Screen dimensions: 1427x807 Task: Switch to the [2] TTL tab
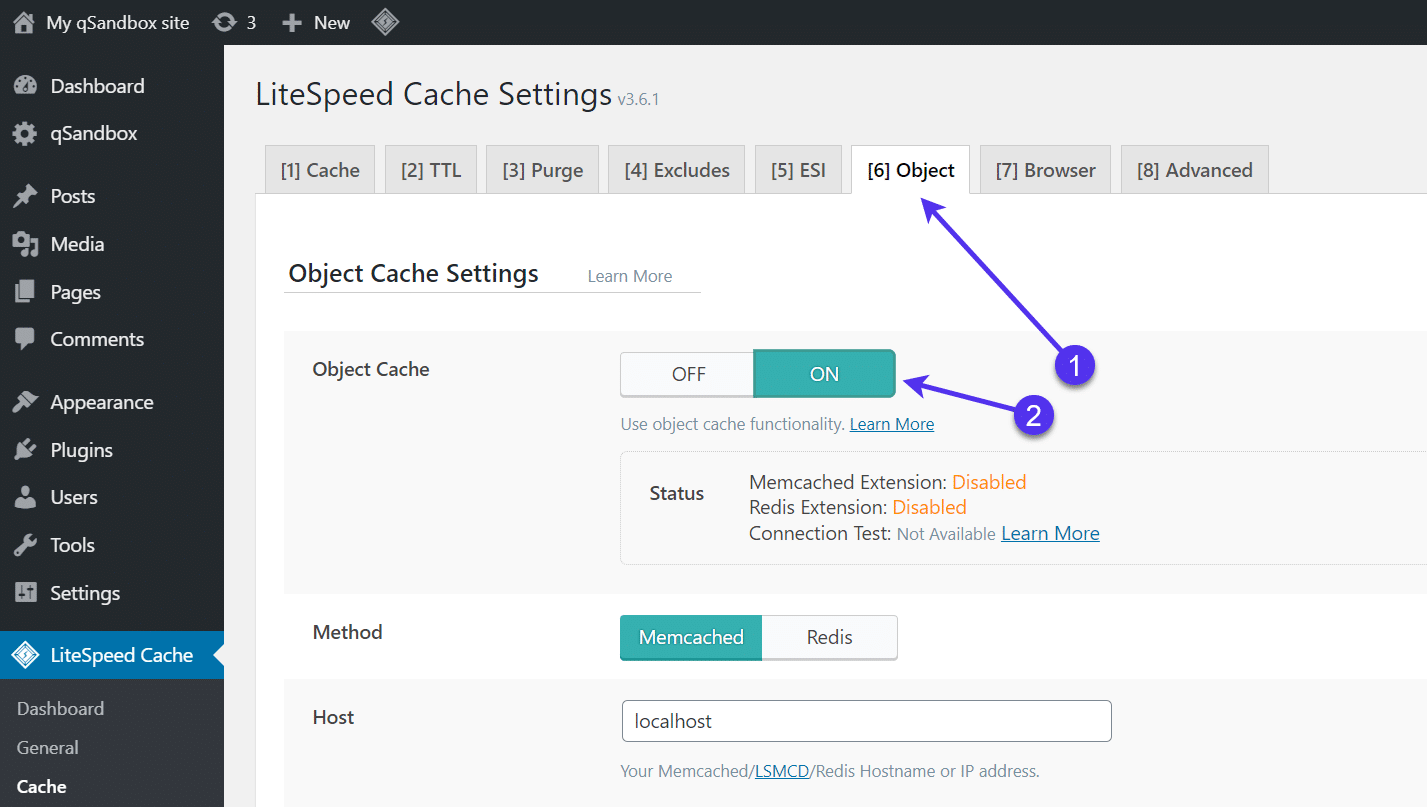(430, 169)
